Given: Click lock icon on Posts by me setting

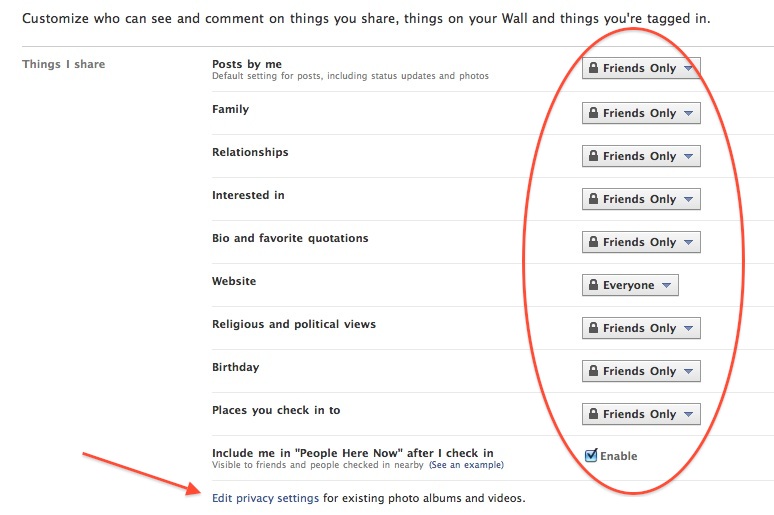Looking at the screenshot, I should click(x=593, y=68).
